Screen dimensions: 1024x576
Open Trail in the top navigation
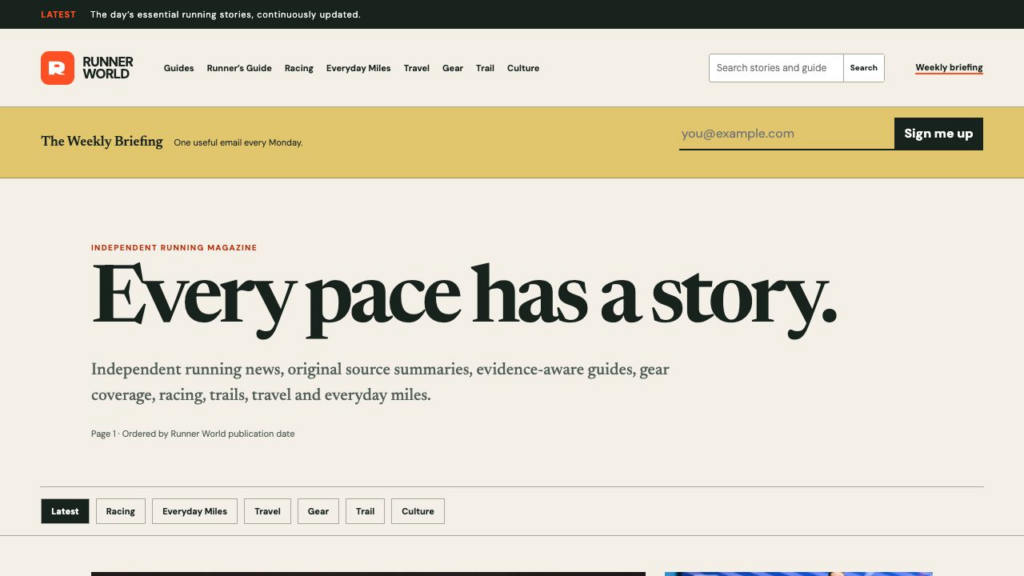tap(485, 68)
